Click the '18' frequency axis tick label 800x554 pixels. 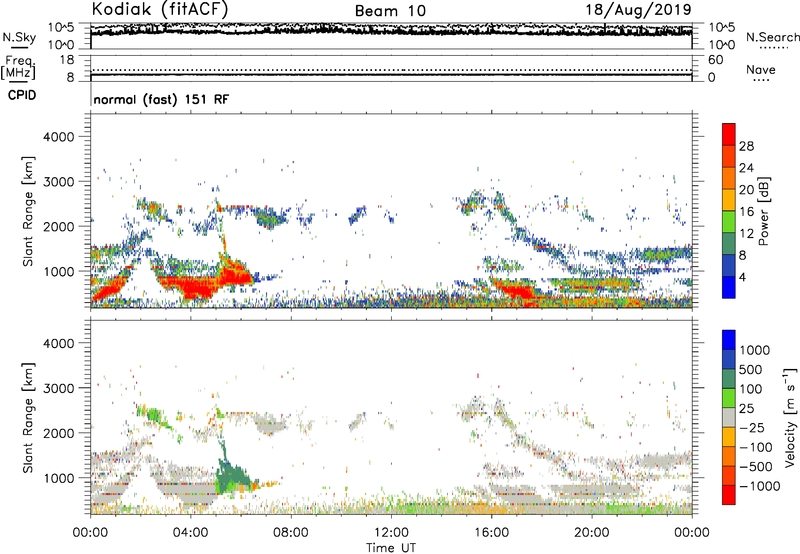point(67,60)
